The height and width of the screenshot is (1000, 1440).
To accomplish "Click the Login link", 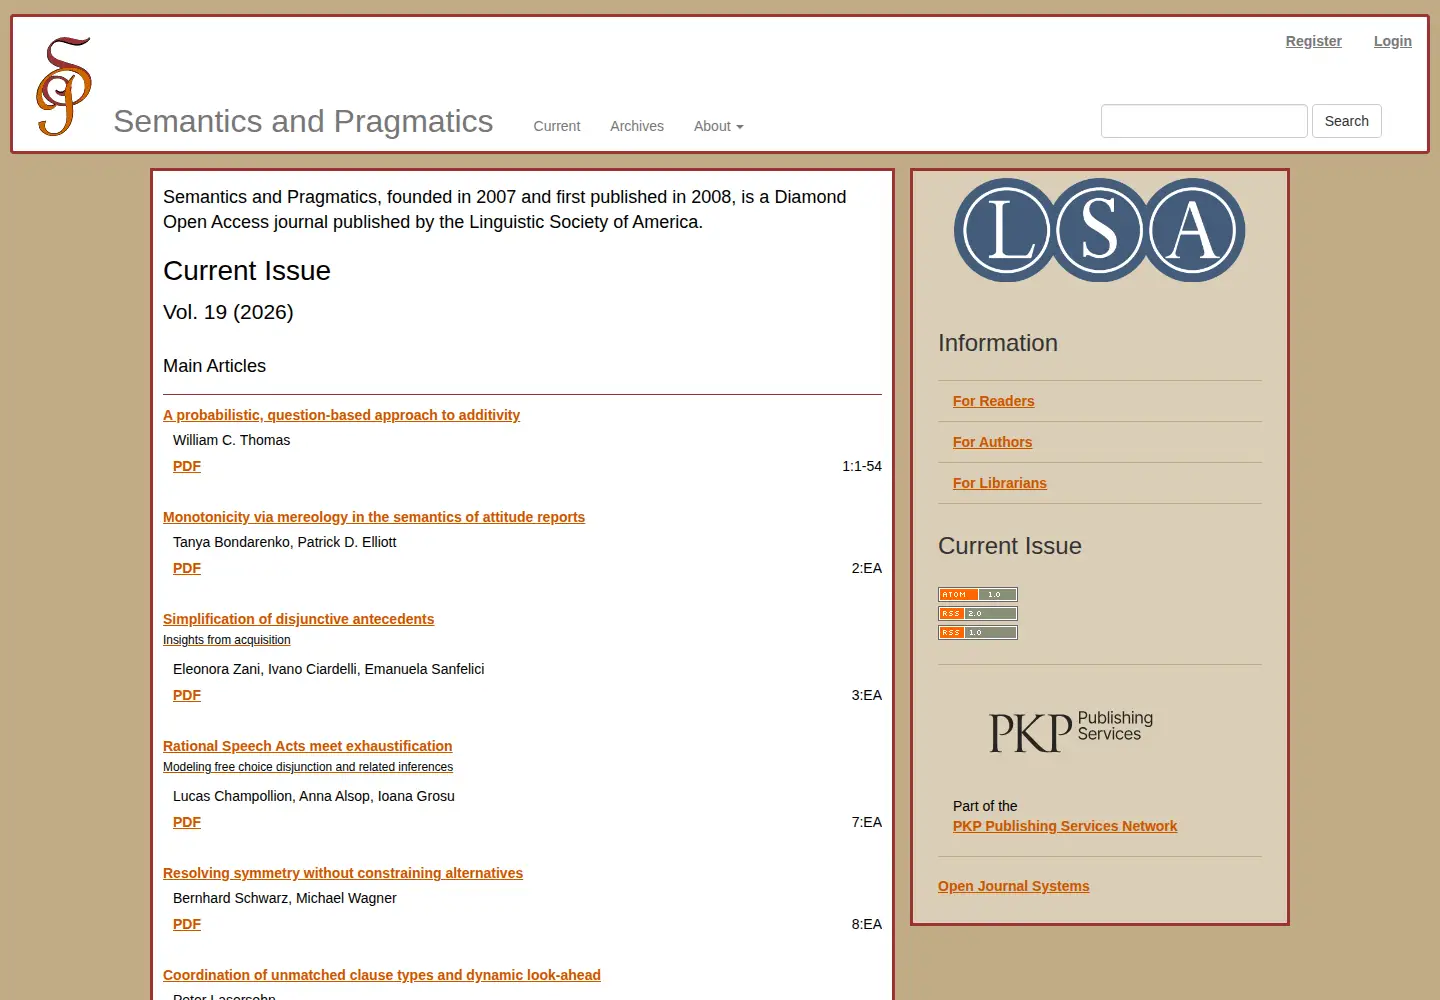I will 1393,41.
